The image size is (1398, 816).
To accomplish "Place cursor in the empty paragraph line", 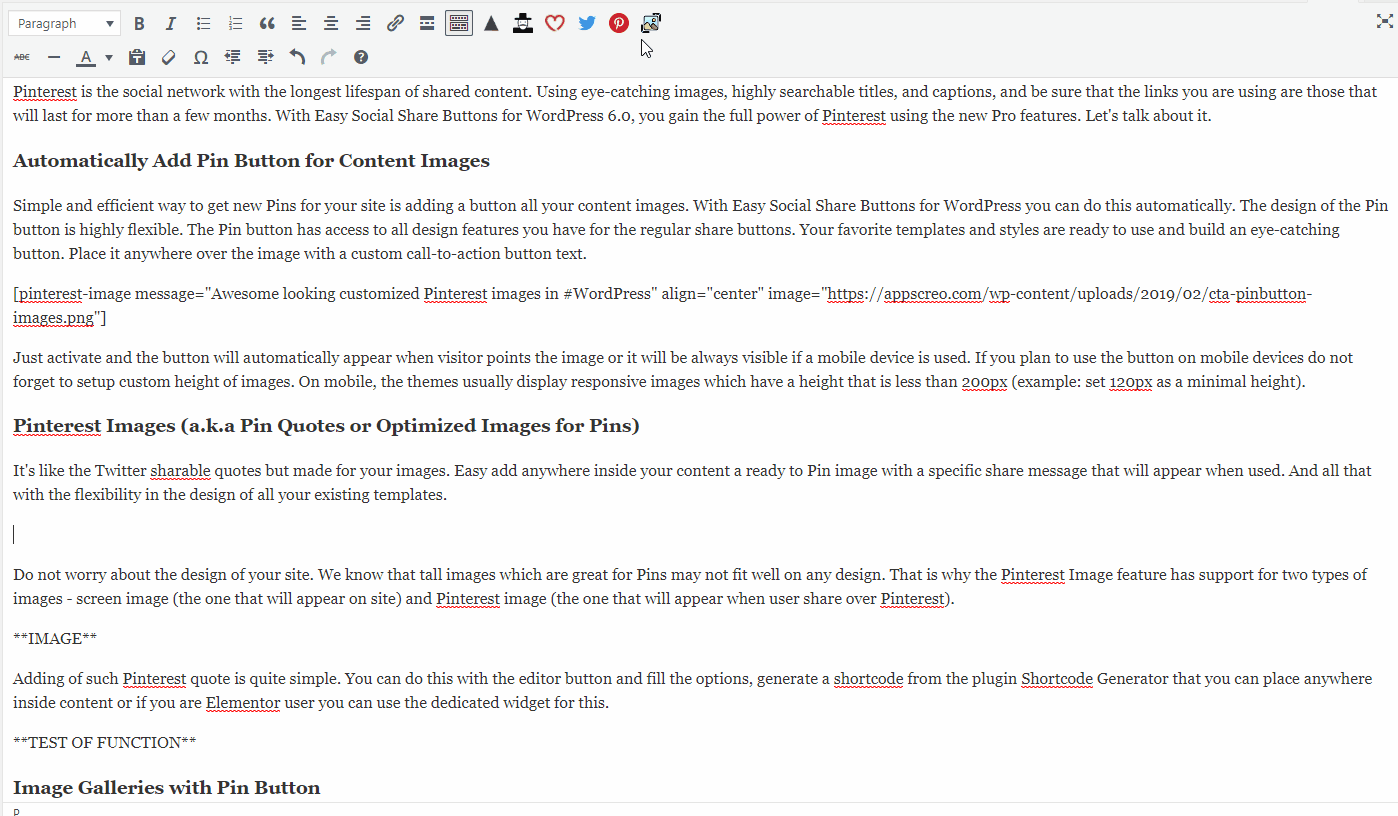I will [400, 535].
